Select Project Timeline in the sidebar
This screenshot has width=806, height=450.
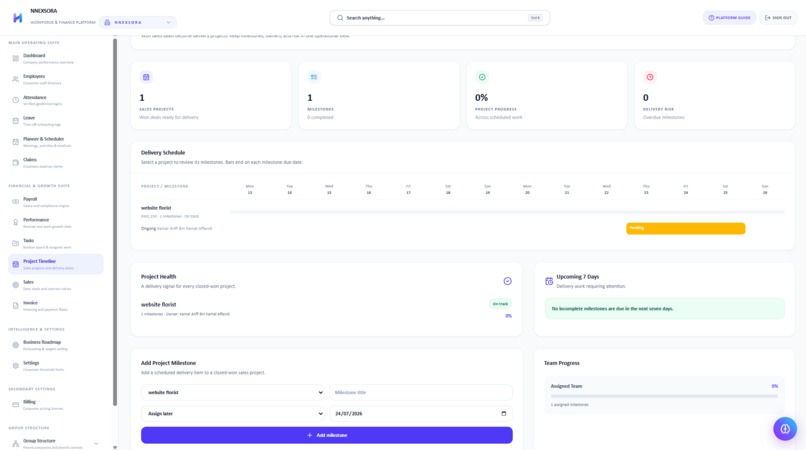point(56,264)
